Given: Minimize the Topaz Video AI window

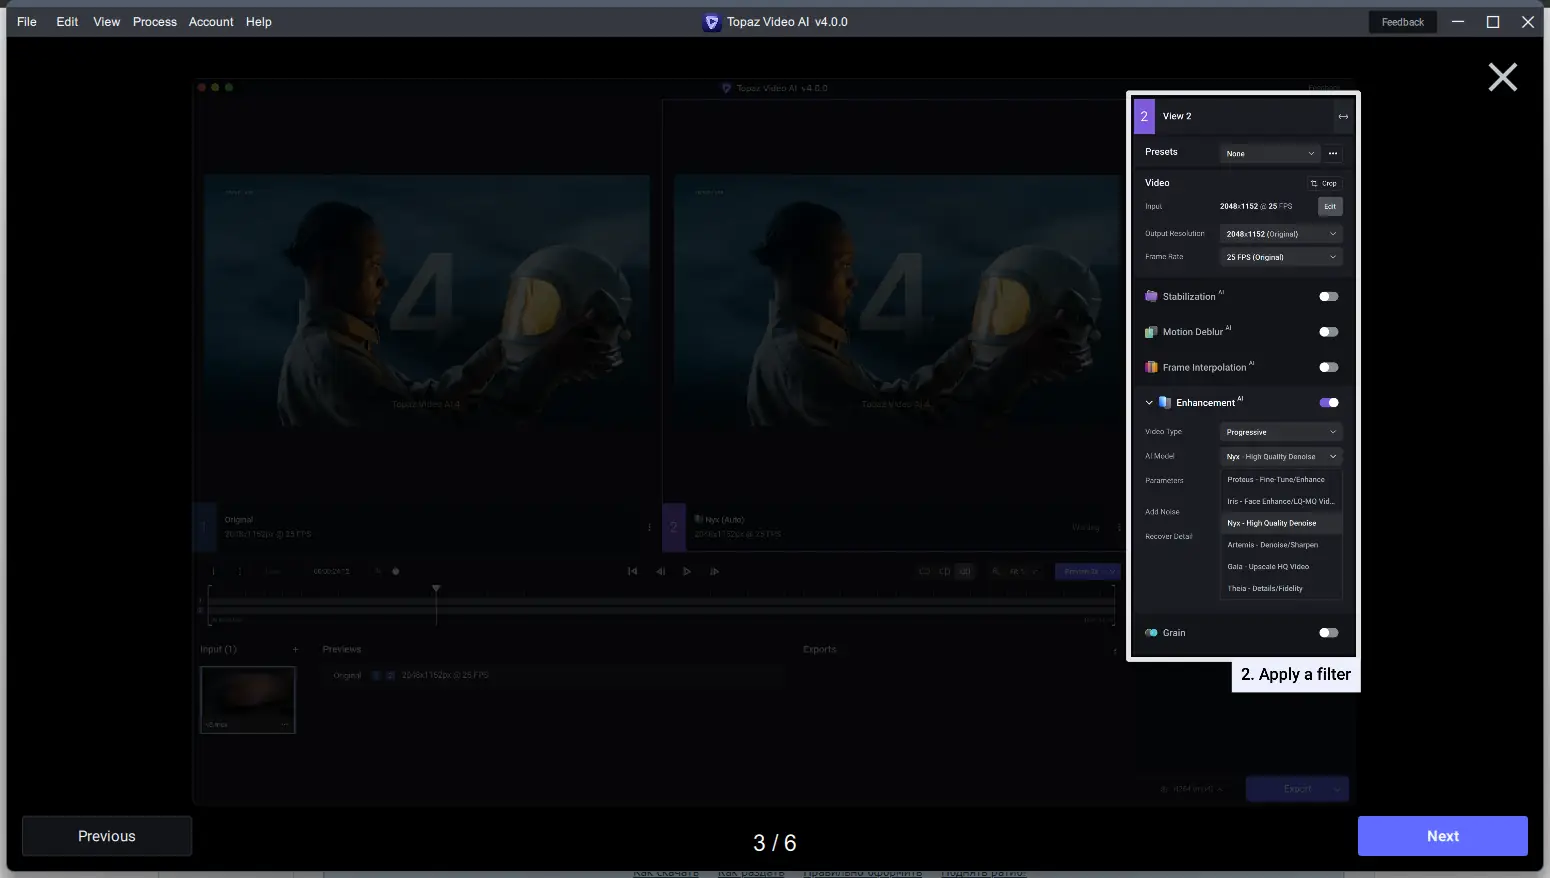Looking at the screenshot, I should 1458,22.
